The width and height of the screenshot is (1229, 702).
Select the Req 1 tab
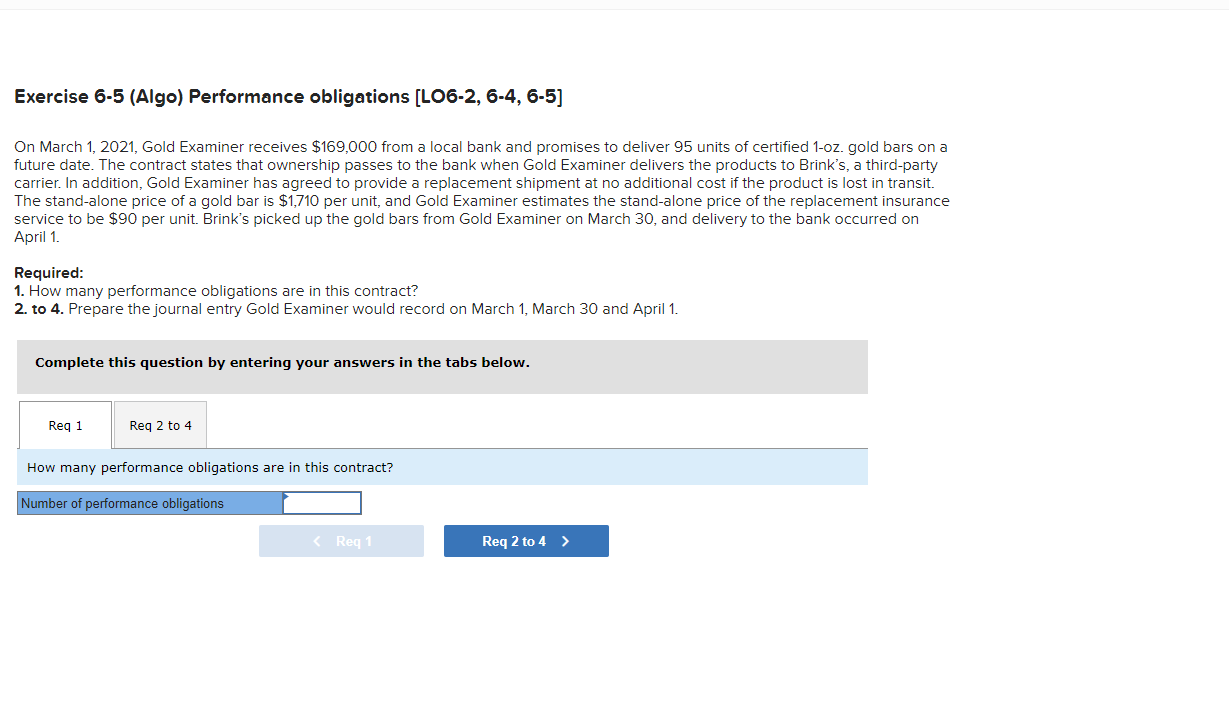(x=64, y=424)
